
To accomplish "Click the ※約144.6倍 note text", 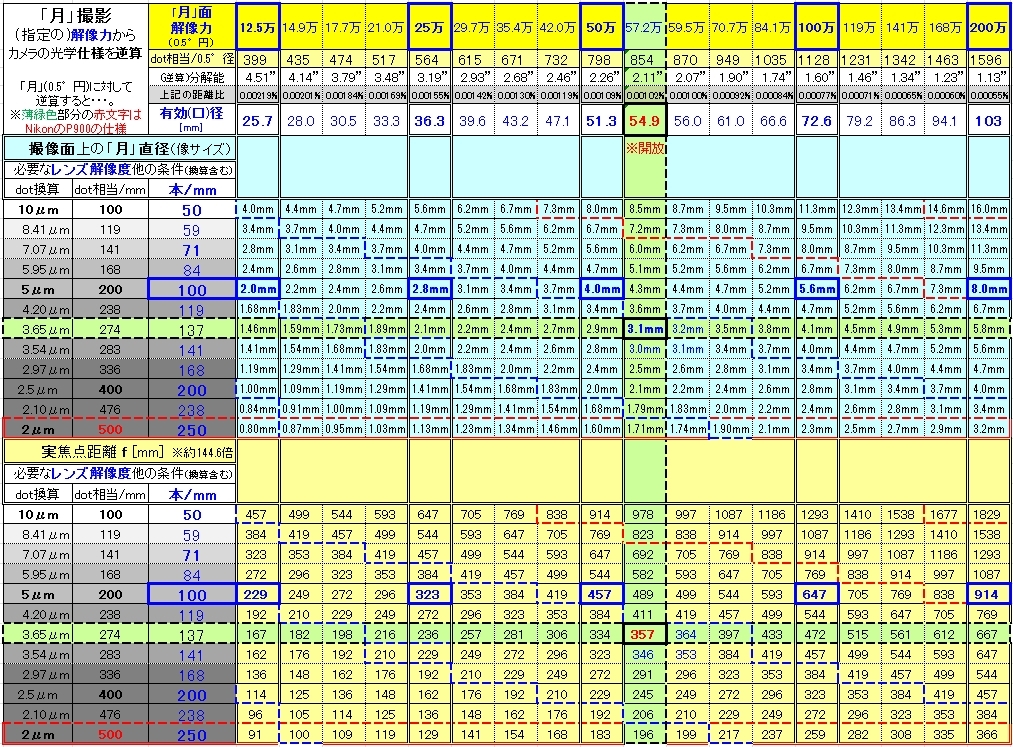I will point(202,453).
